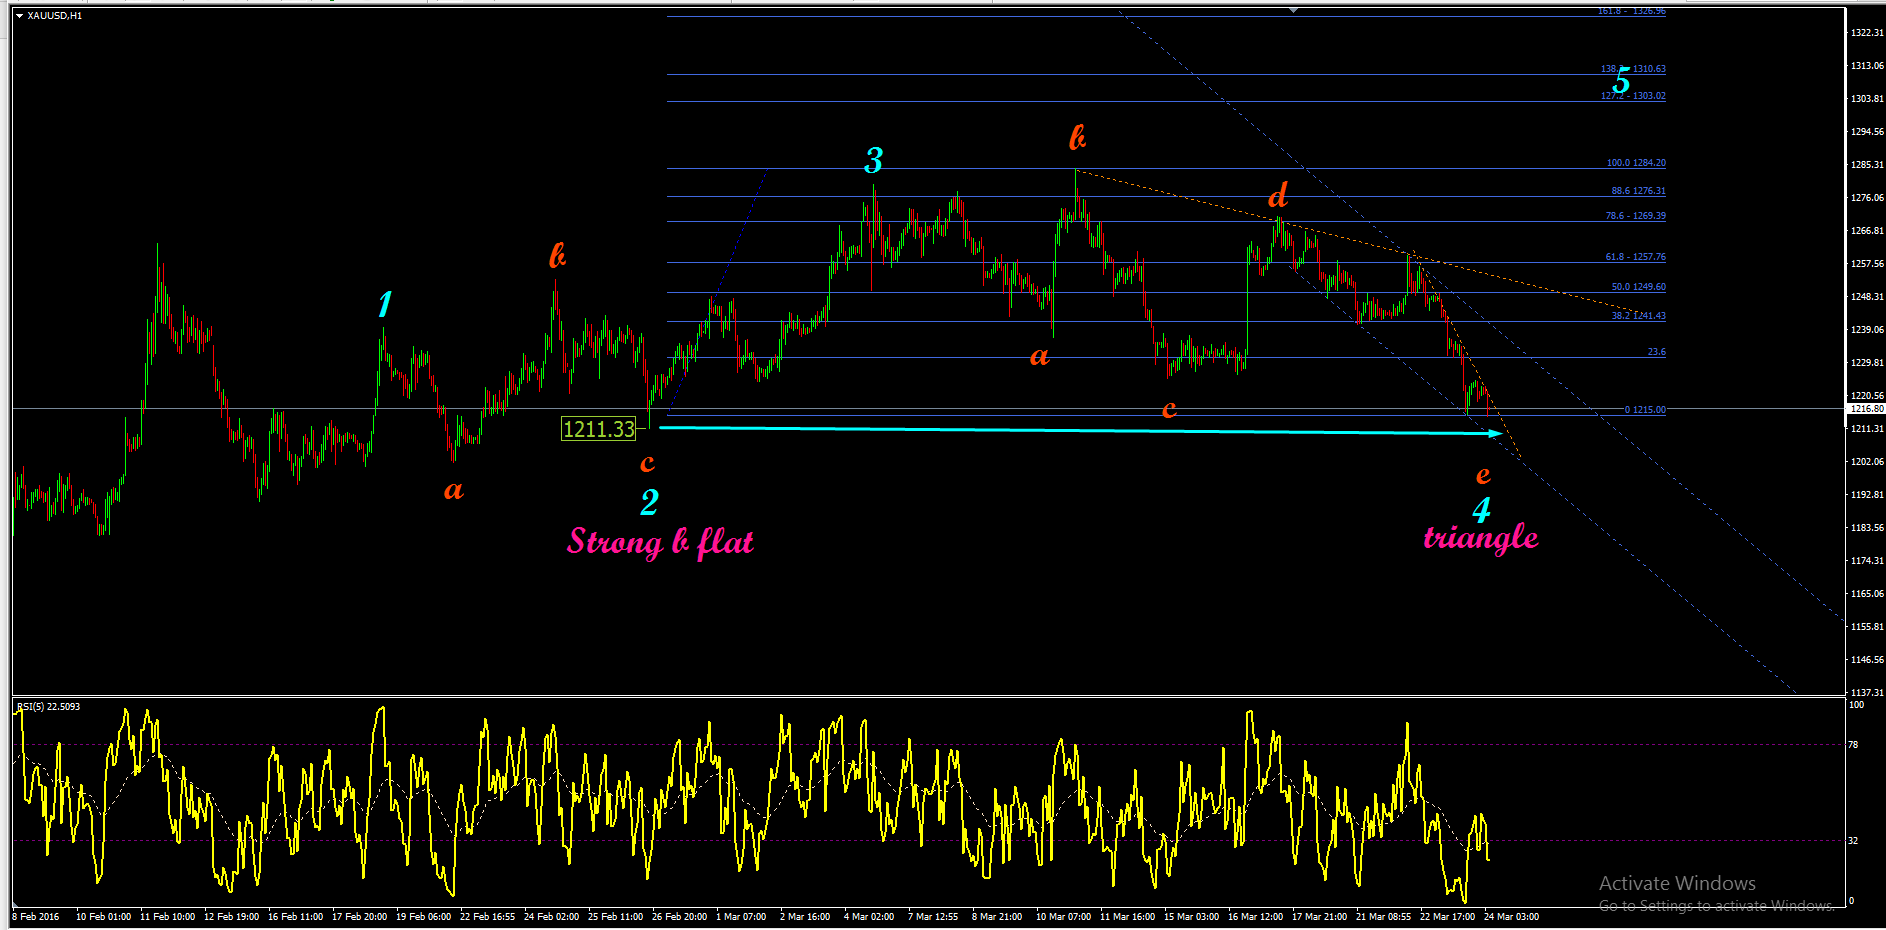The height and width of the screenshot is (930, 1886).
Task: Select the cyan wave 5 label
Action: 1621,80
